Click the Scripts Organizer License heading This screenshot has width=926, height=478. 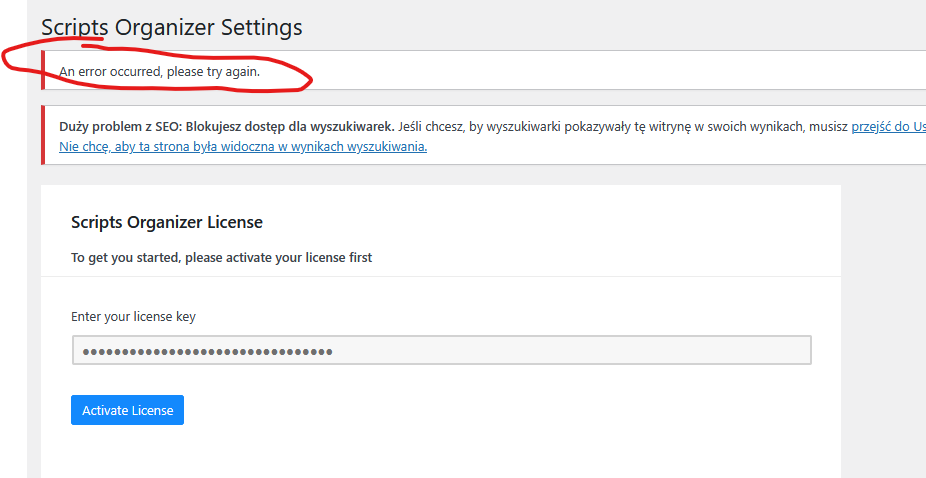(167, 222)
